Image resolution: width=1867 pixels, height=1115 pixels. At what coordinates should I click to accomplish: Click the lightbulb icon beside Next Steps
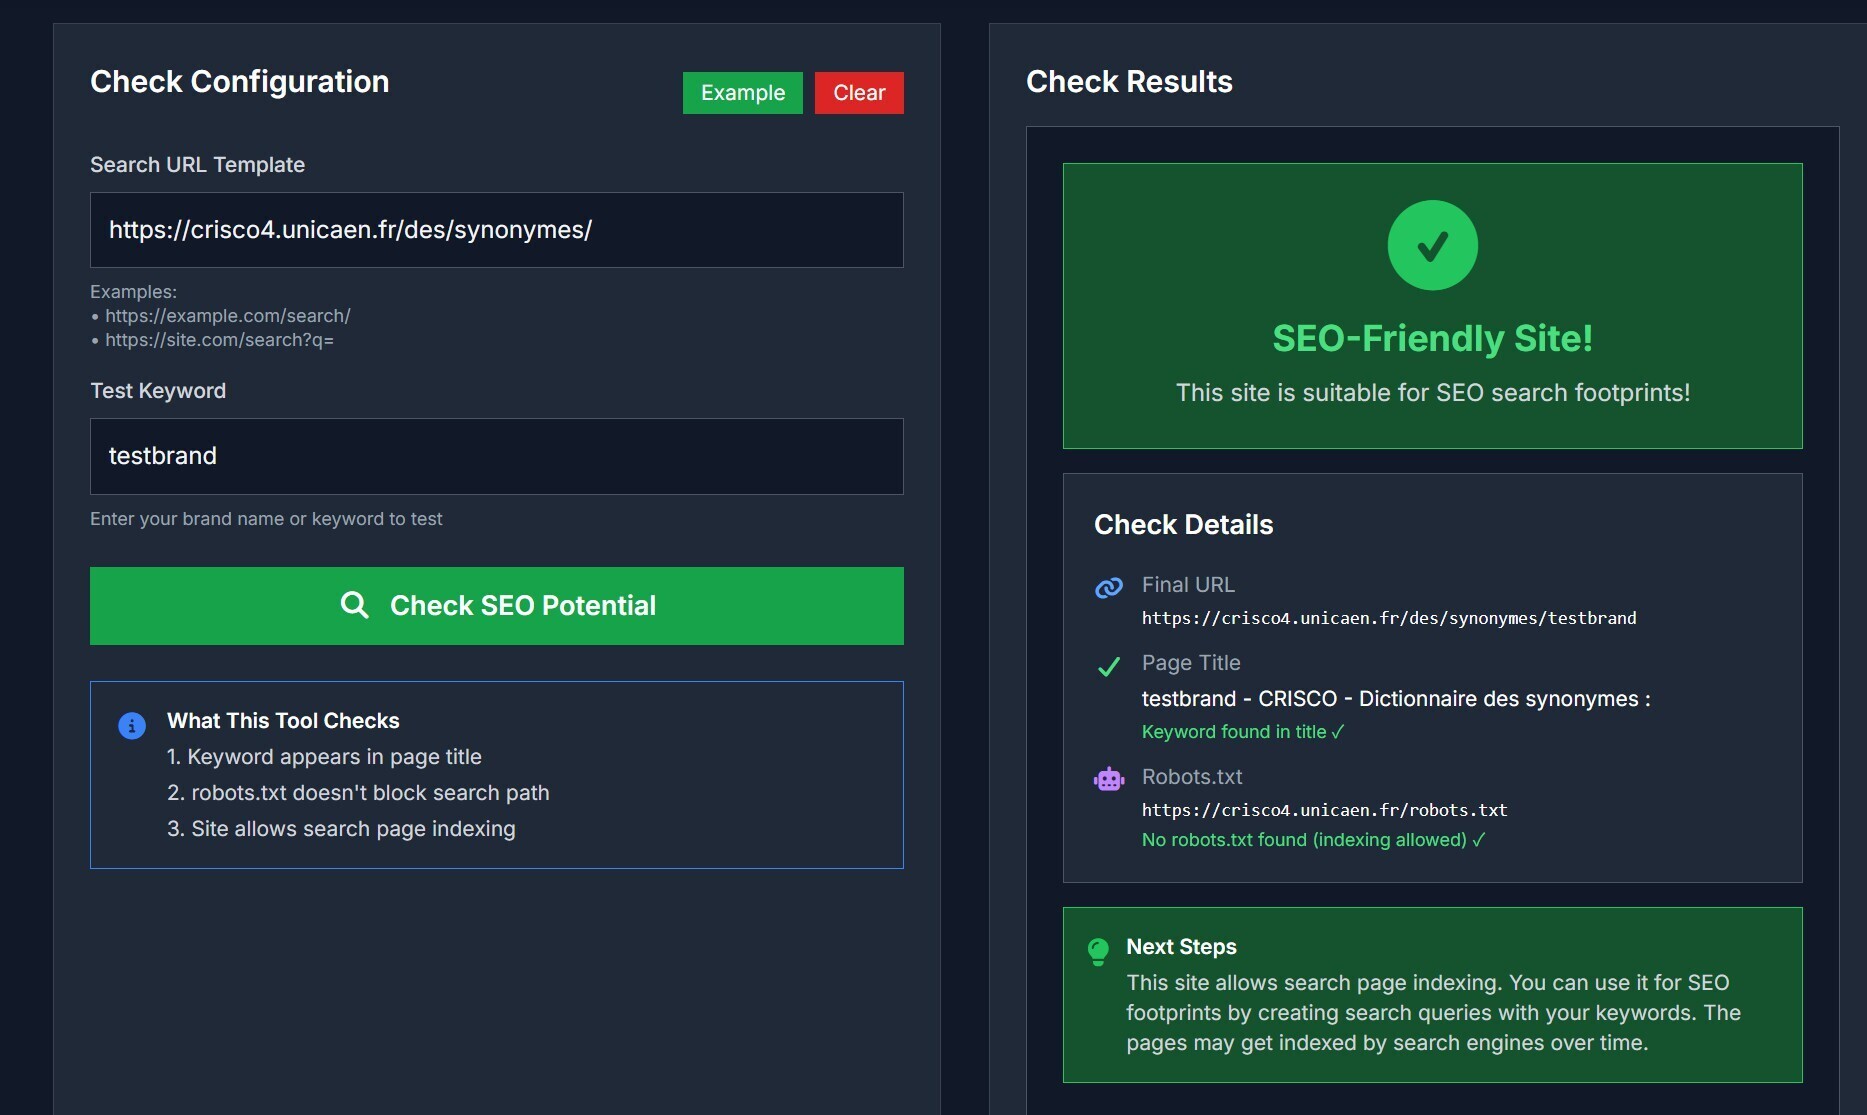pyautogui.click(x=1098, y=950)
